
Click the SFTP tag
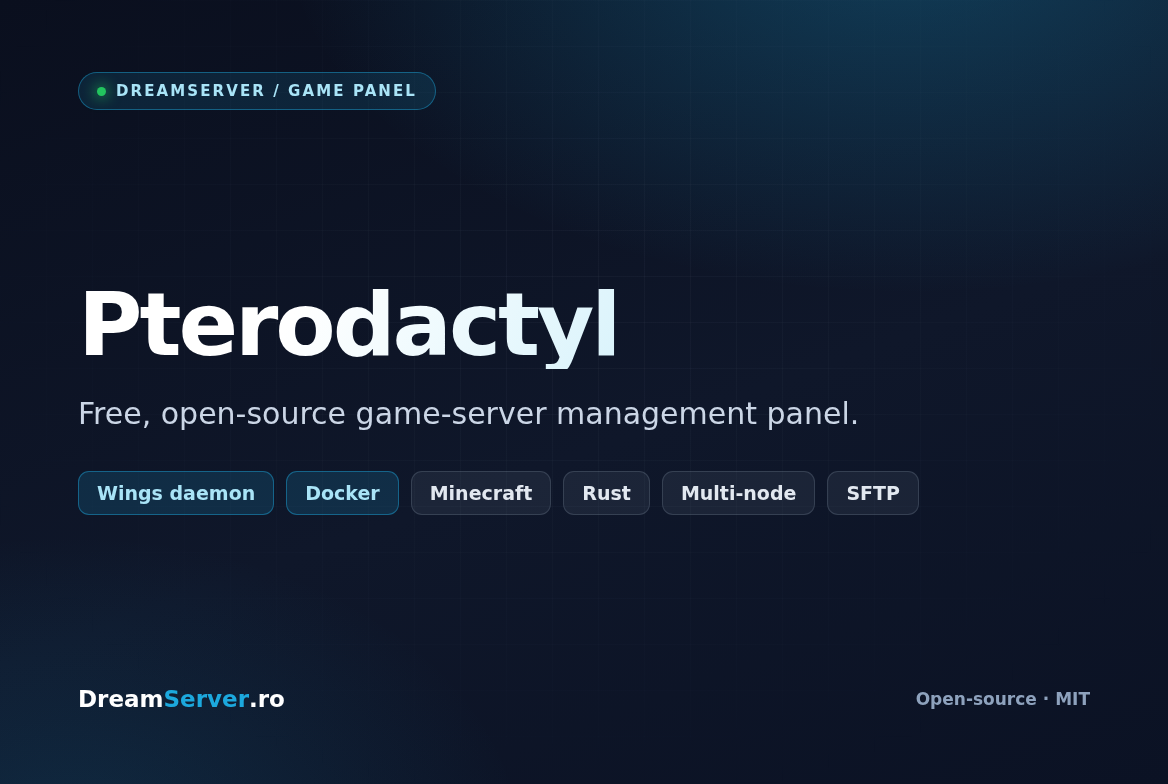(873, 493)
